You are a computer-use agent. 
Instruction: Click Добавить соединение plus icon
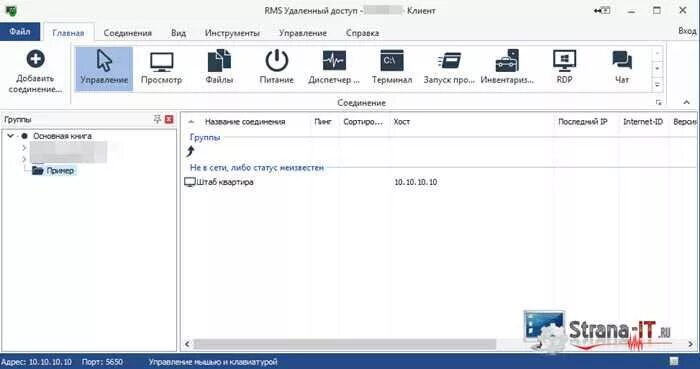[35, 58]
